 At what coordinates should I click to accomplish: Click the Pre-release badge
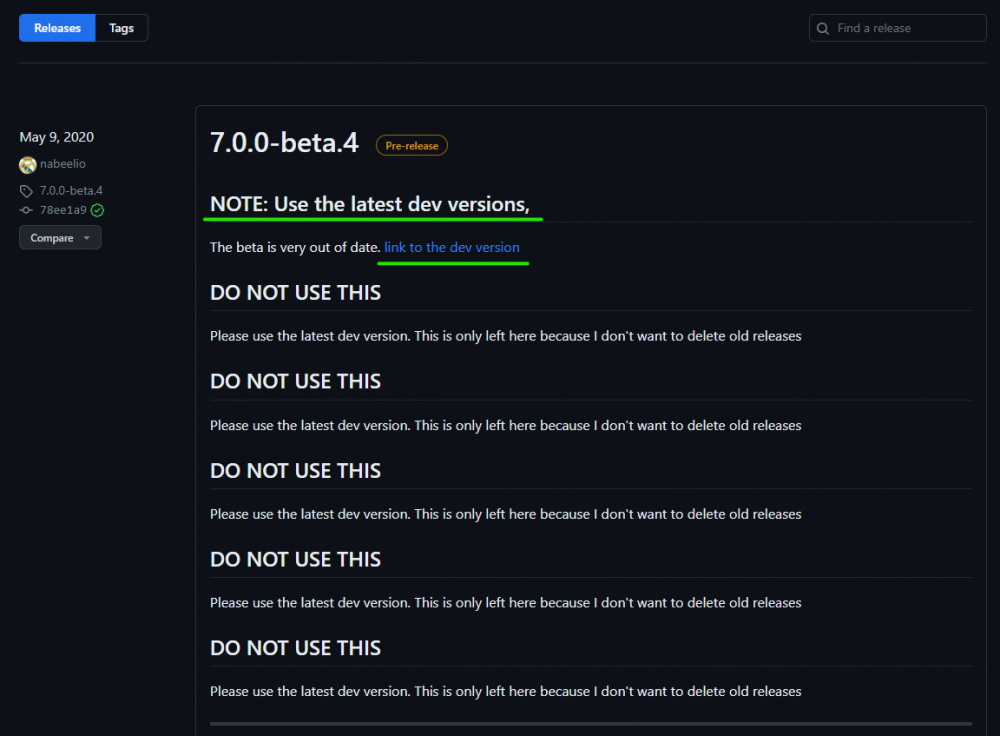412,146
